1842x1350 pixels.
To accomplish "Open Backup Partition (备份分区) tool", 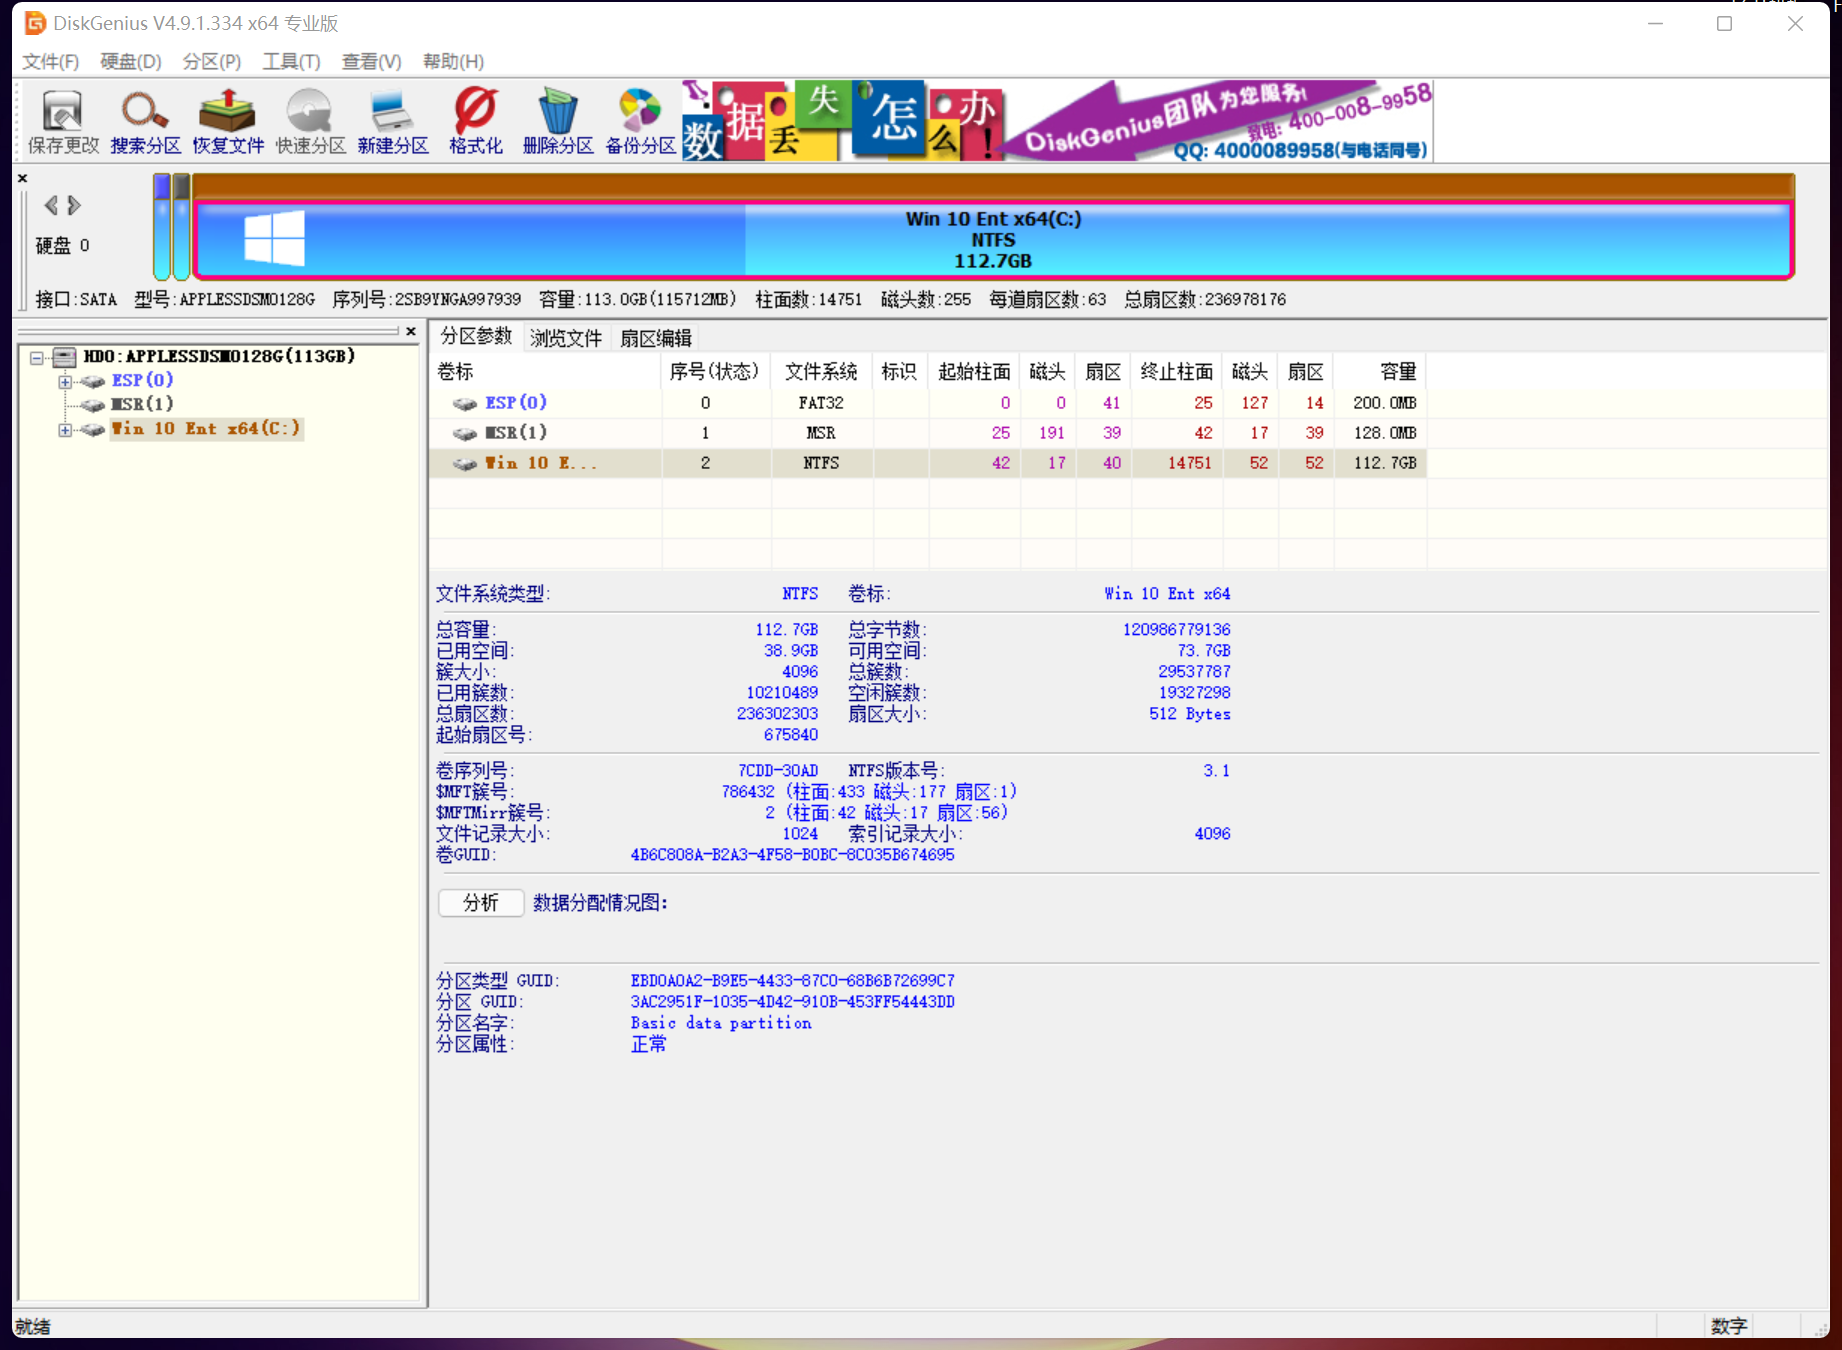I will 640,122.
